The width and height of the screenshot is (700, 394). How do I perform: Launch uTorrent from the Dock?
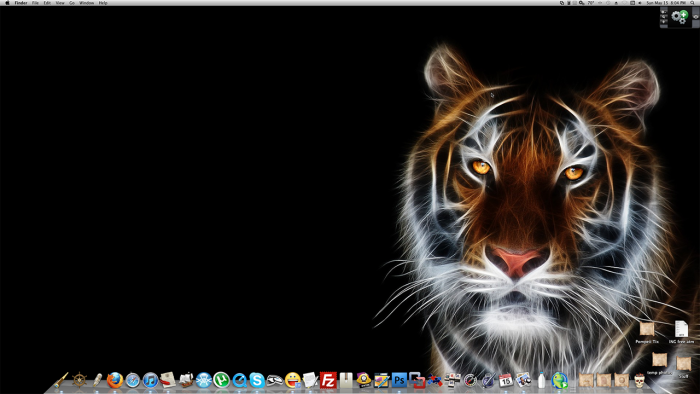[221, 380]
